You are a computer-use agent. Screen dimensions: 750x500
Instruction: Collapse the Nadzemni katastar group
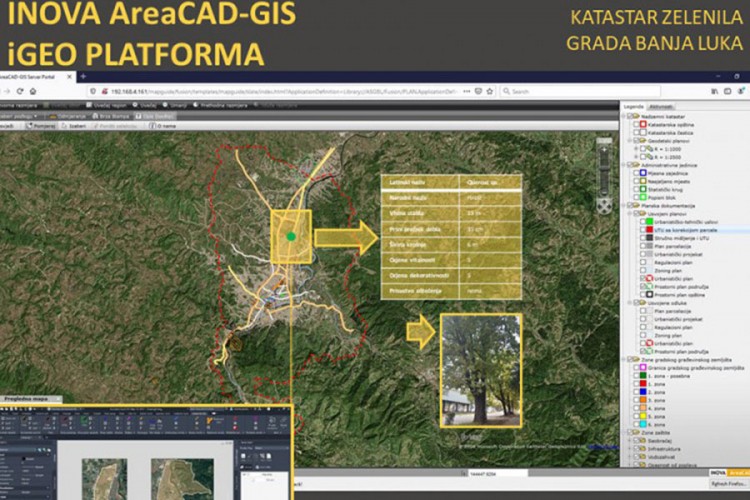[623, 116]
